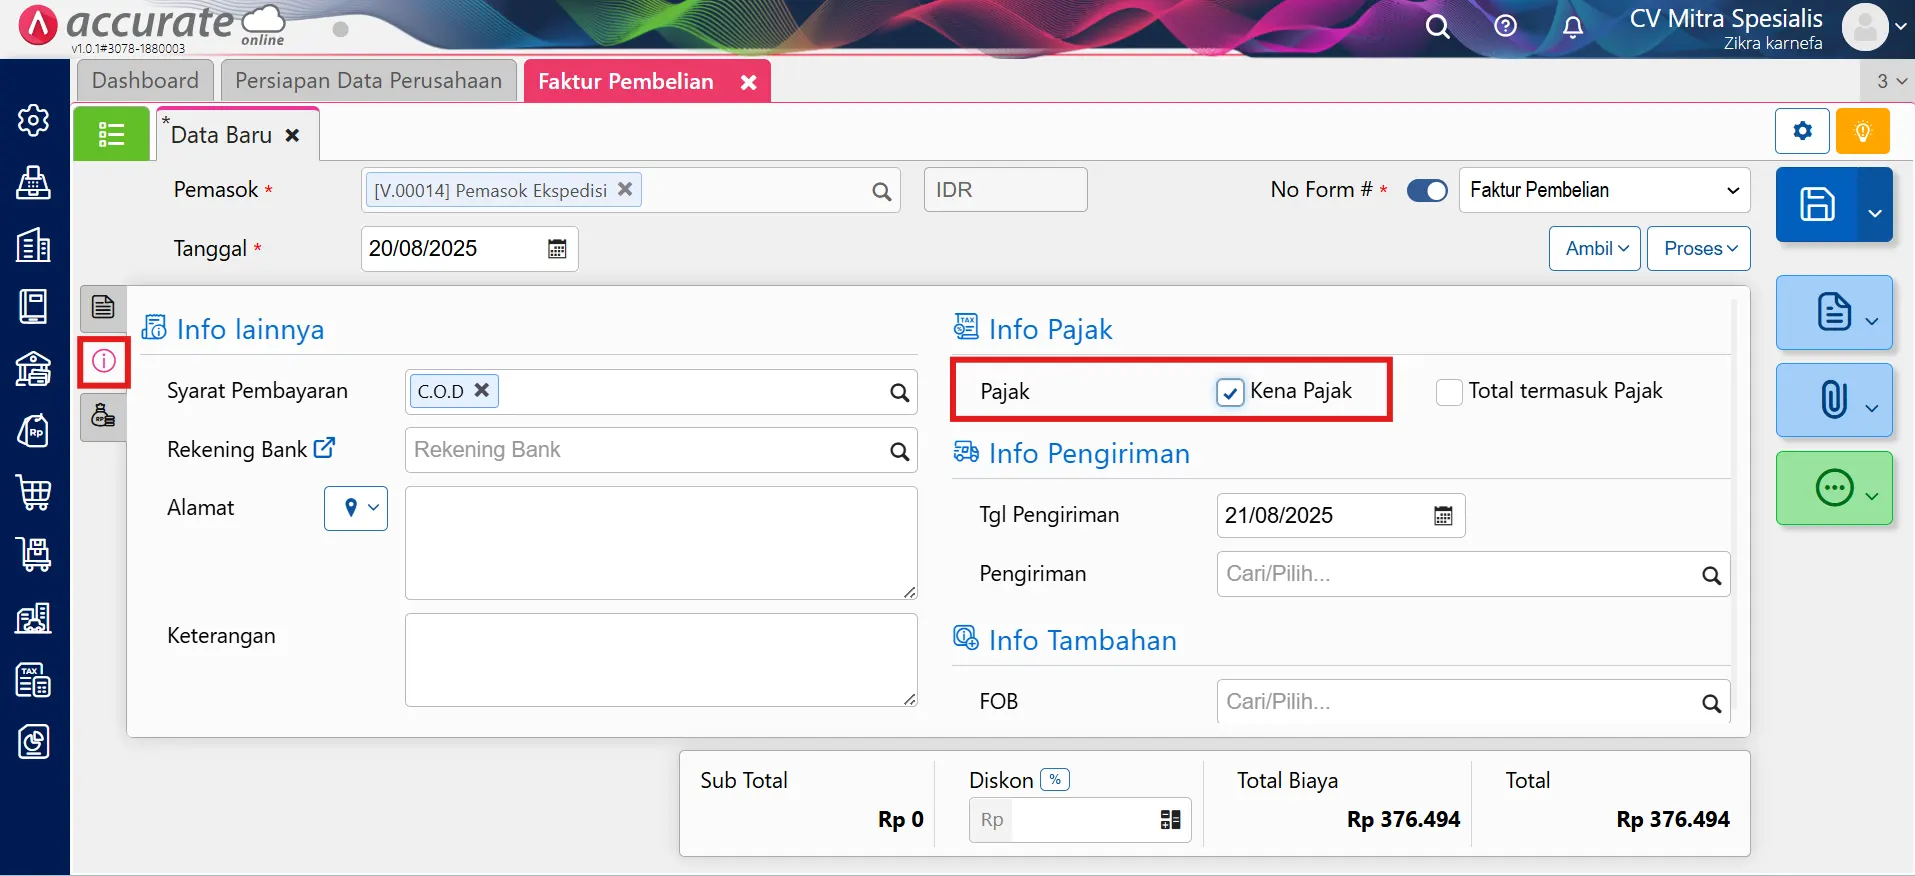Screen dimensions: 1915x876
Task: Open the fixed asset building icon
Action: pos(34,618)
